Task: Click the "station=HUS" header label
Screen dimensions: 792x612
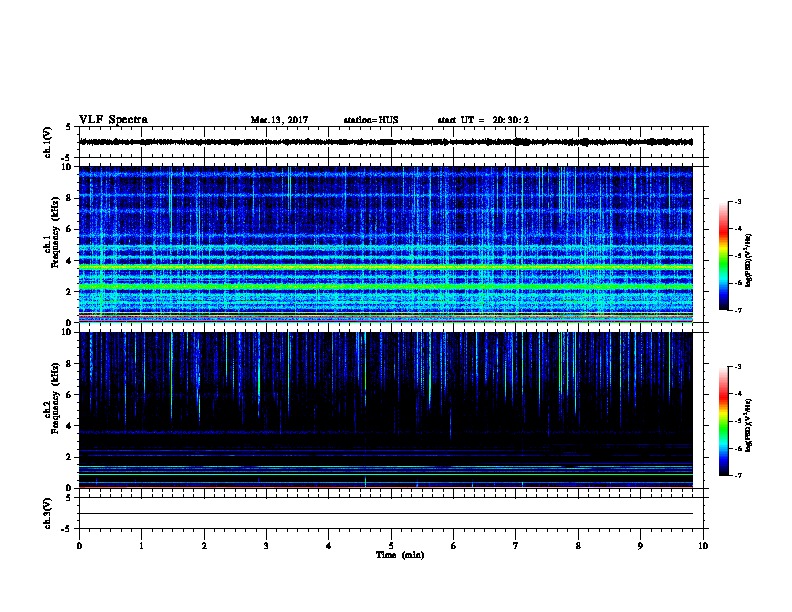Action: click(x=371, y=120)
